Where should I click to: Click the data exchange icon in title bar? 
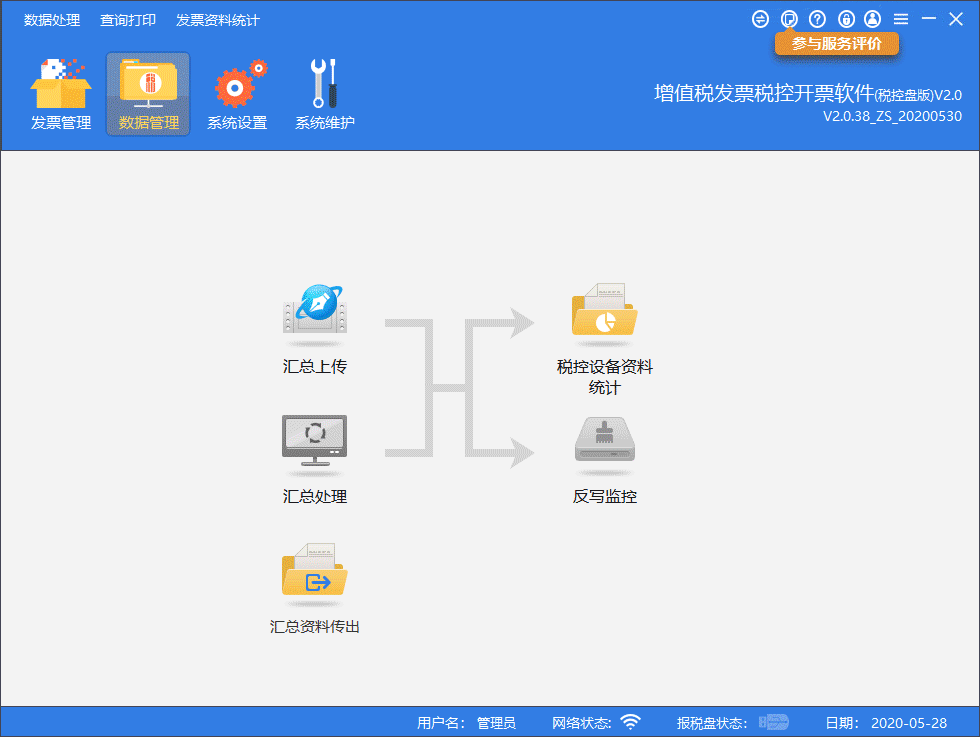pos(761,17)
